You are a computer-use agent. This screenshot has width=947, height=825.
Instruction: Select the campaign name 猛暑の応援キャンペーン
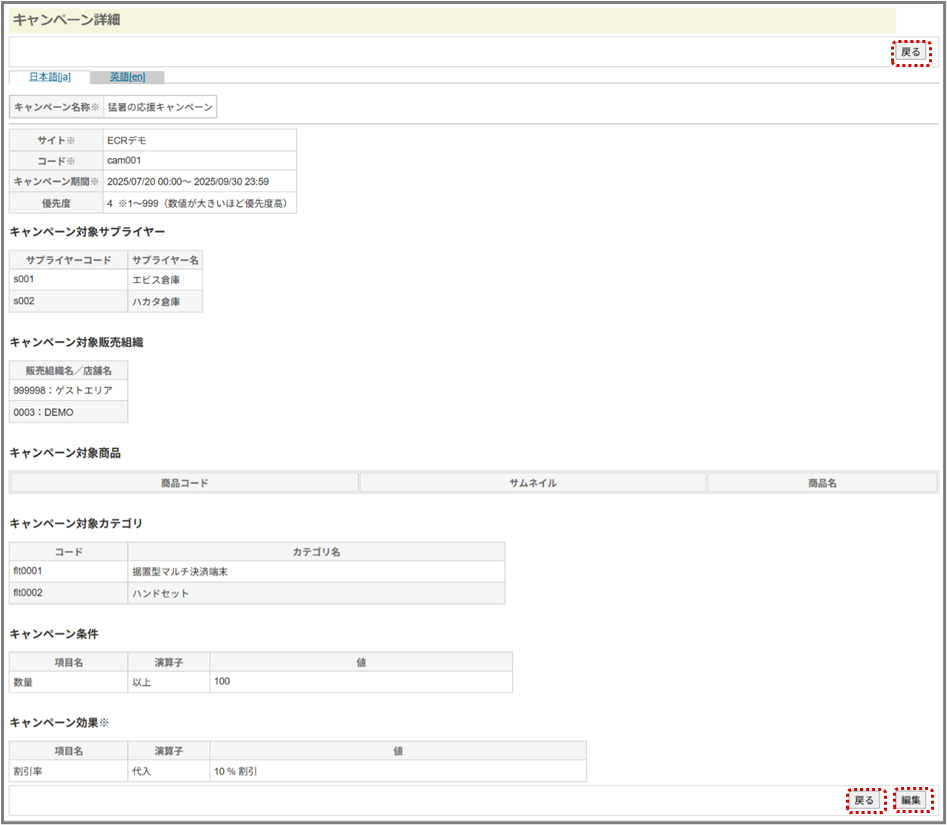pyautogui.click(x=159, y=107)
